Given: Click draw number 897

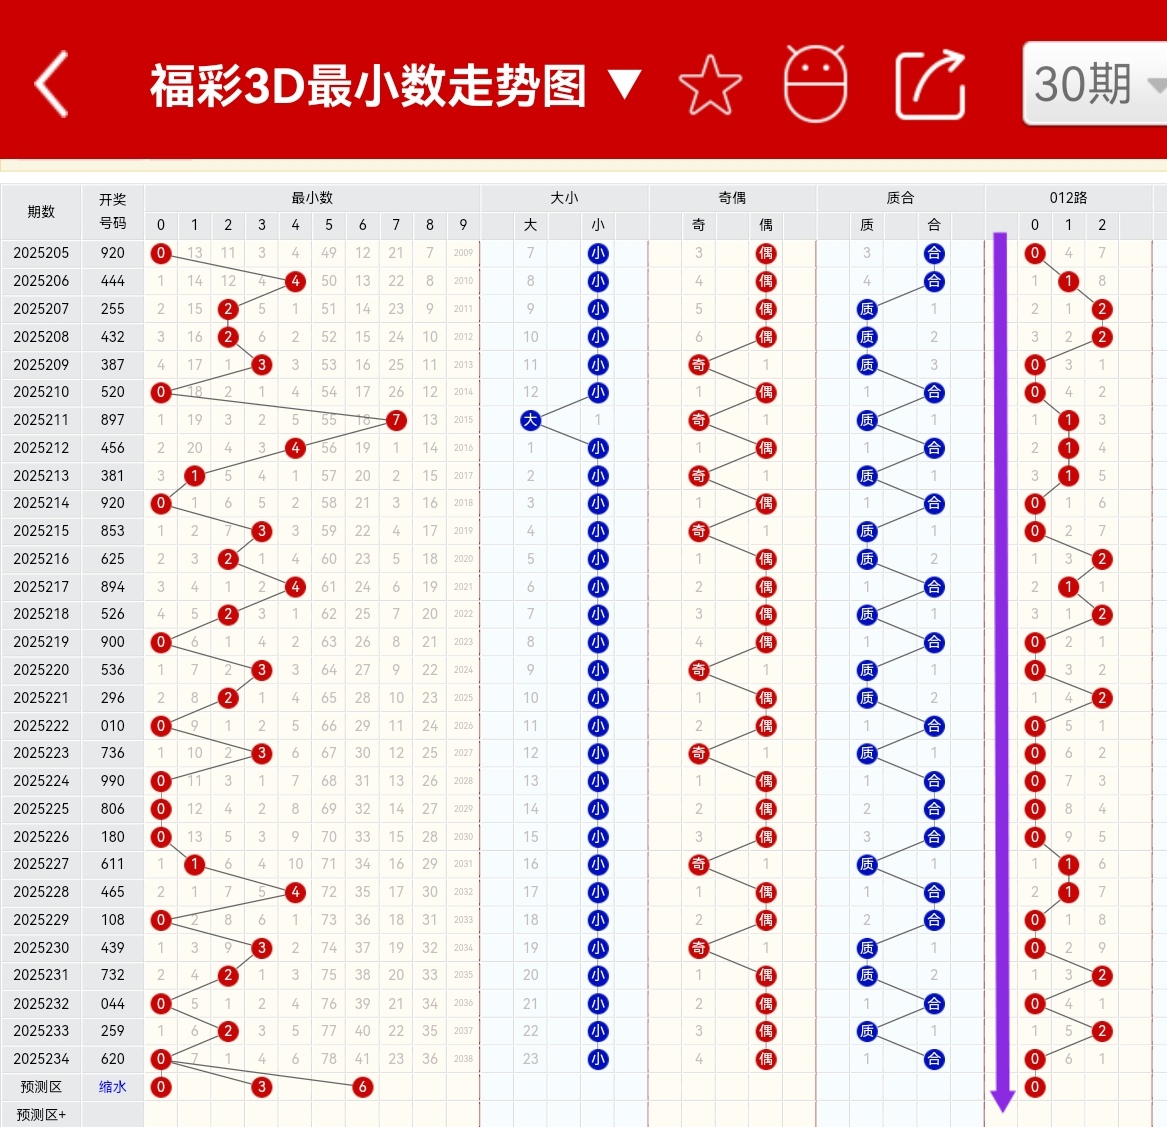Looking at the screenshot, I should (x=112, y=420).
